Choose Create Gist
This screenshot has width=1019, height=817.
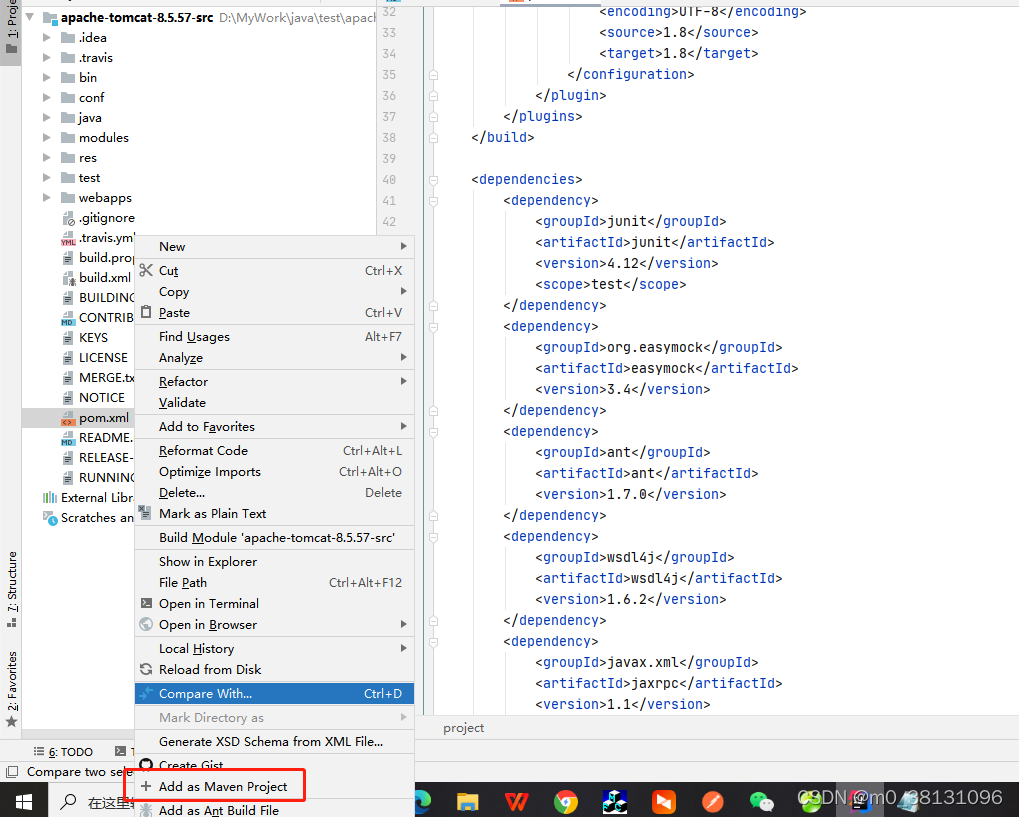tap(274, 765)
